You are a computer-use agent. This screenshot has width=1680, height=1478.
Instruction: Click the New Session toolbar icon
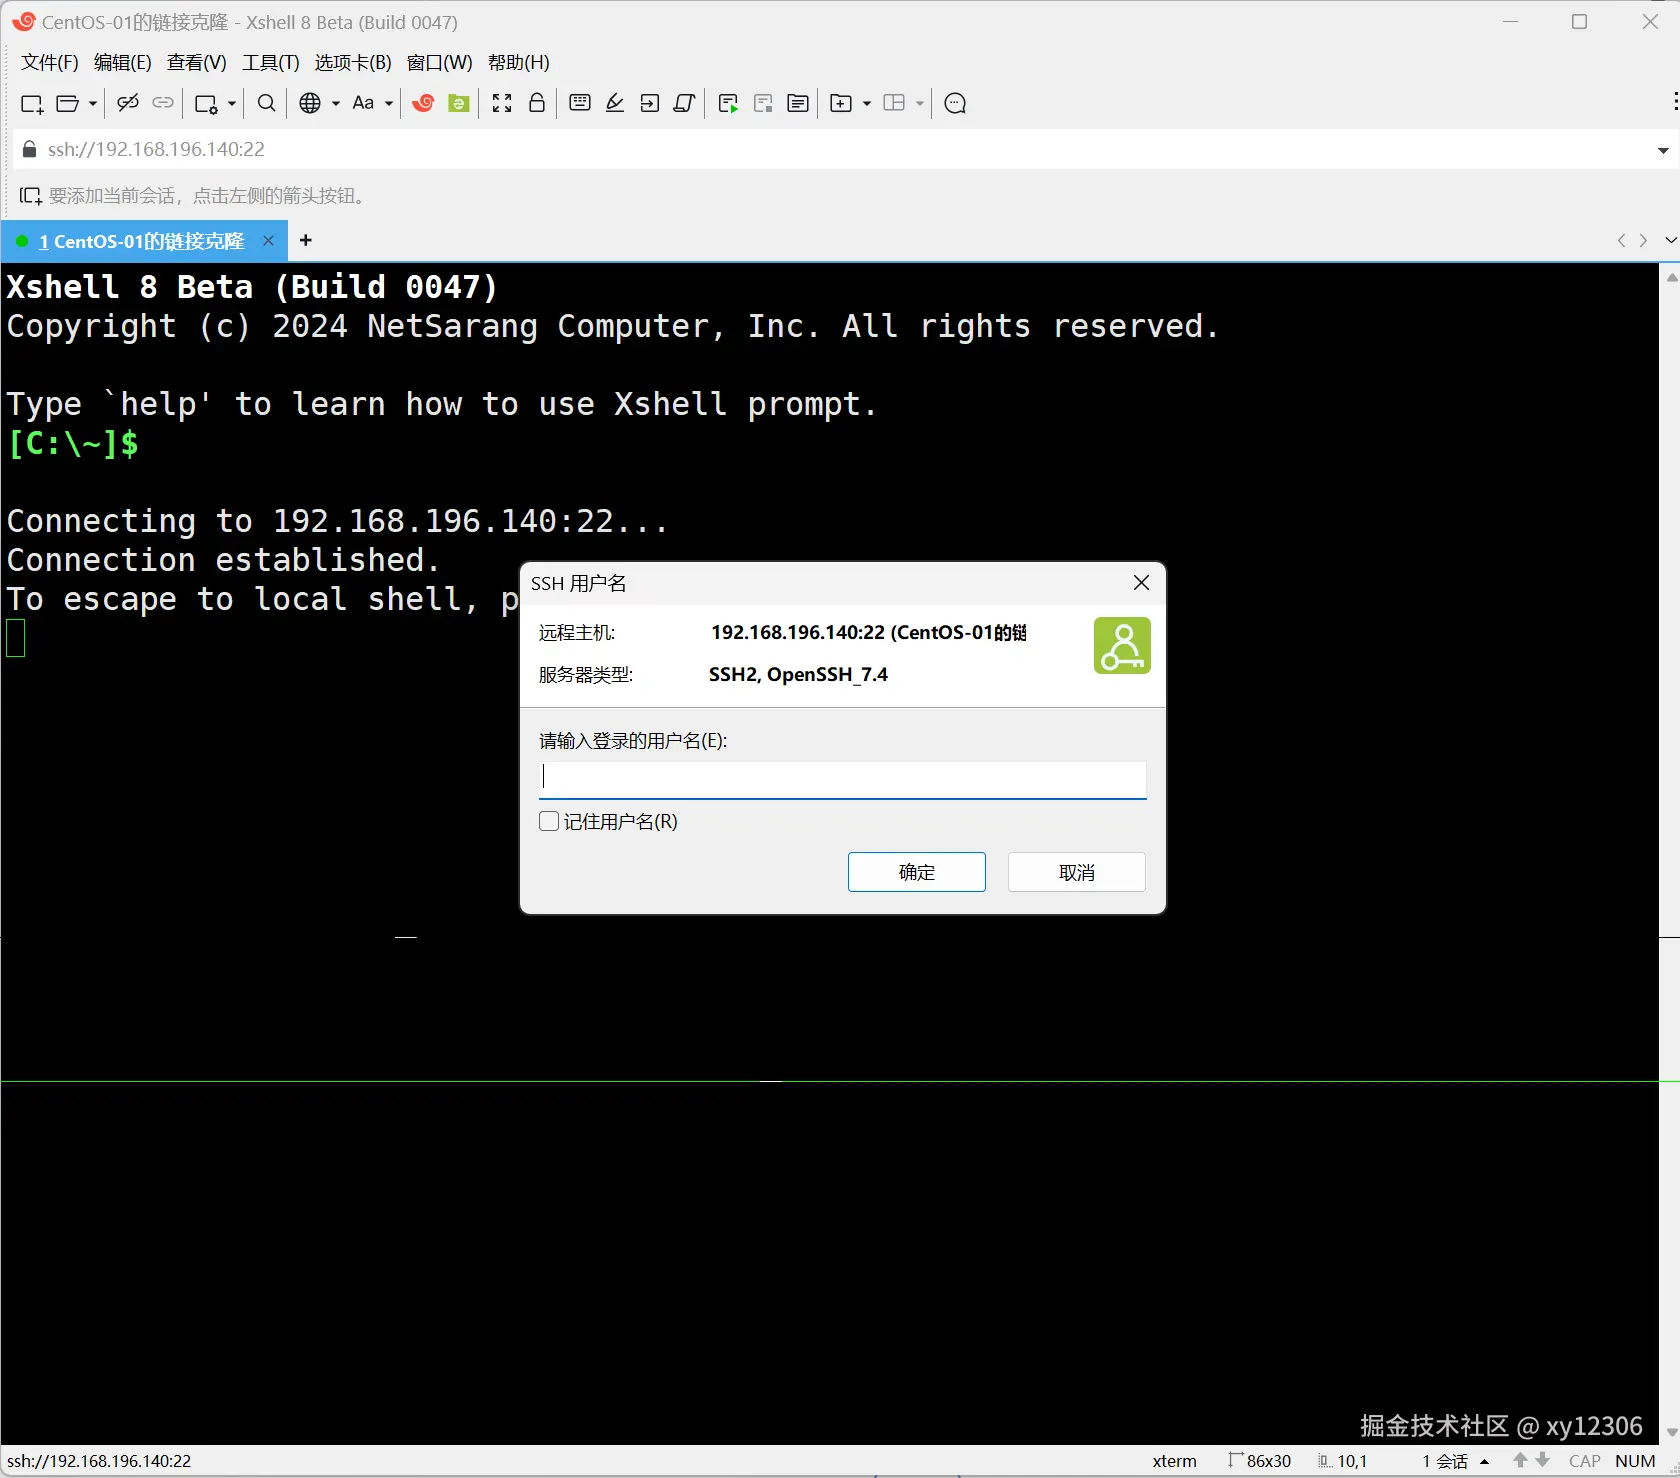pyautogui.click(x=32, y=103)
